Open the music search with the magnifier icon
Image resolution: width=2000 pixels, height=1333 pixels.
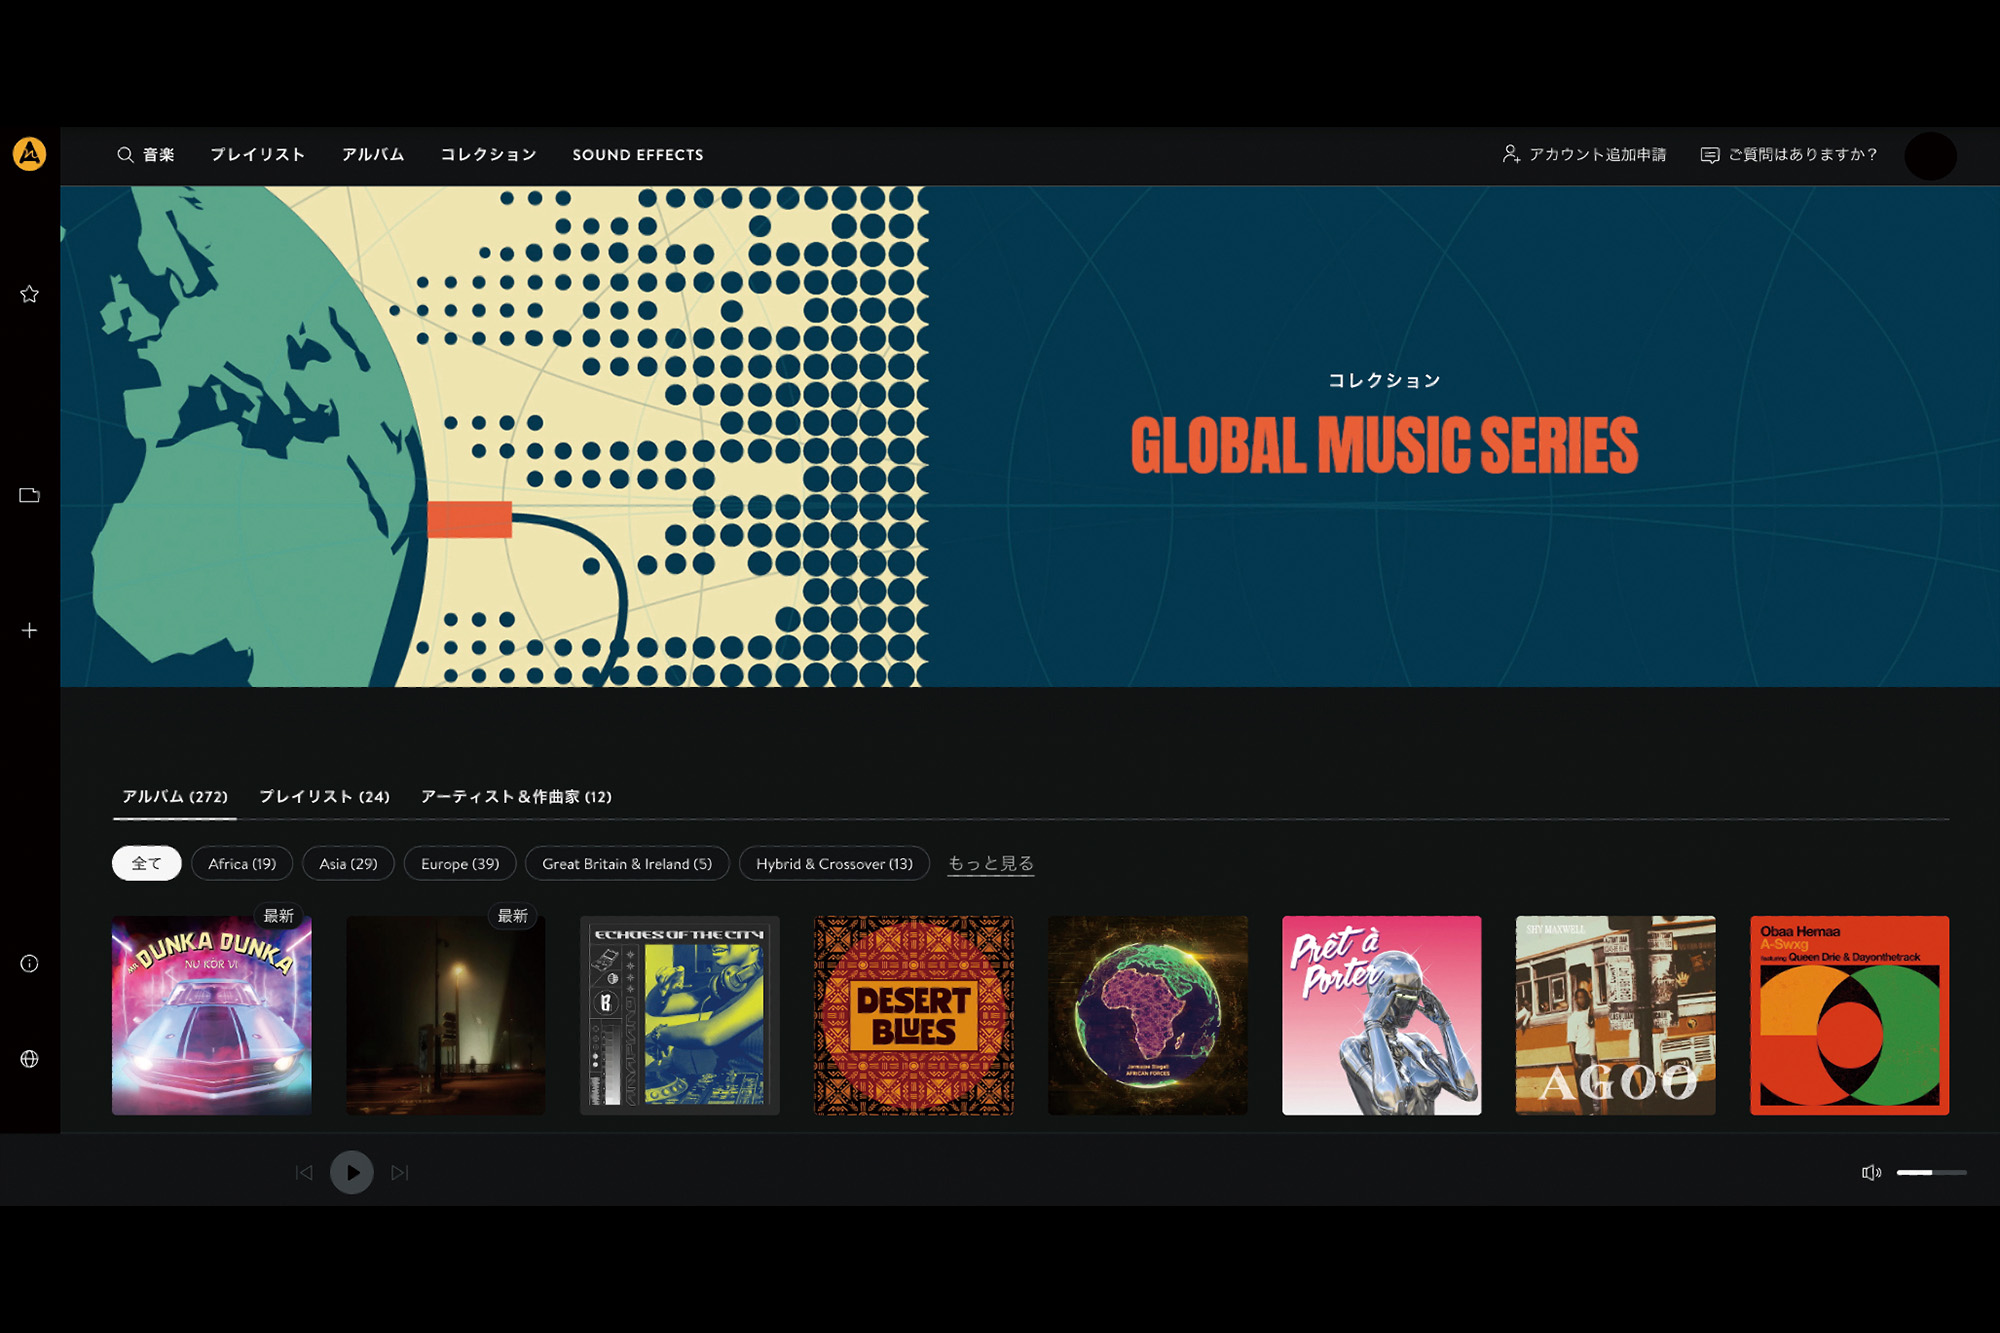click(x=125, y=155)
